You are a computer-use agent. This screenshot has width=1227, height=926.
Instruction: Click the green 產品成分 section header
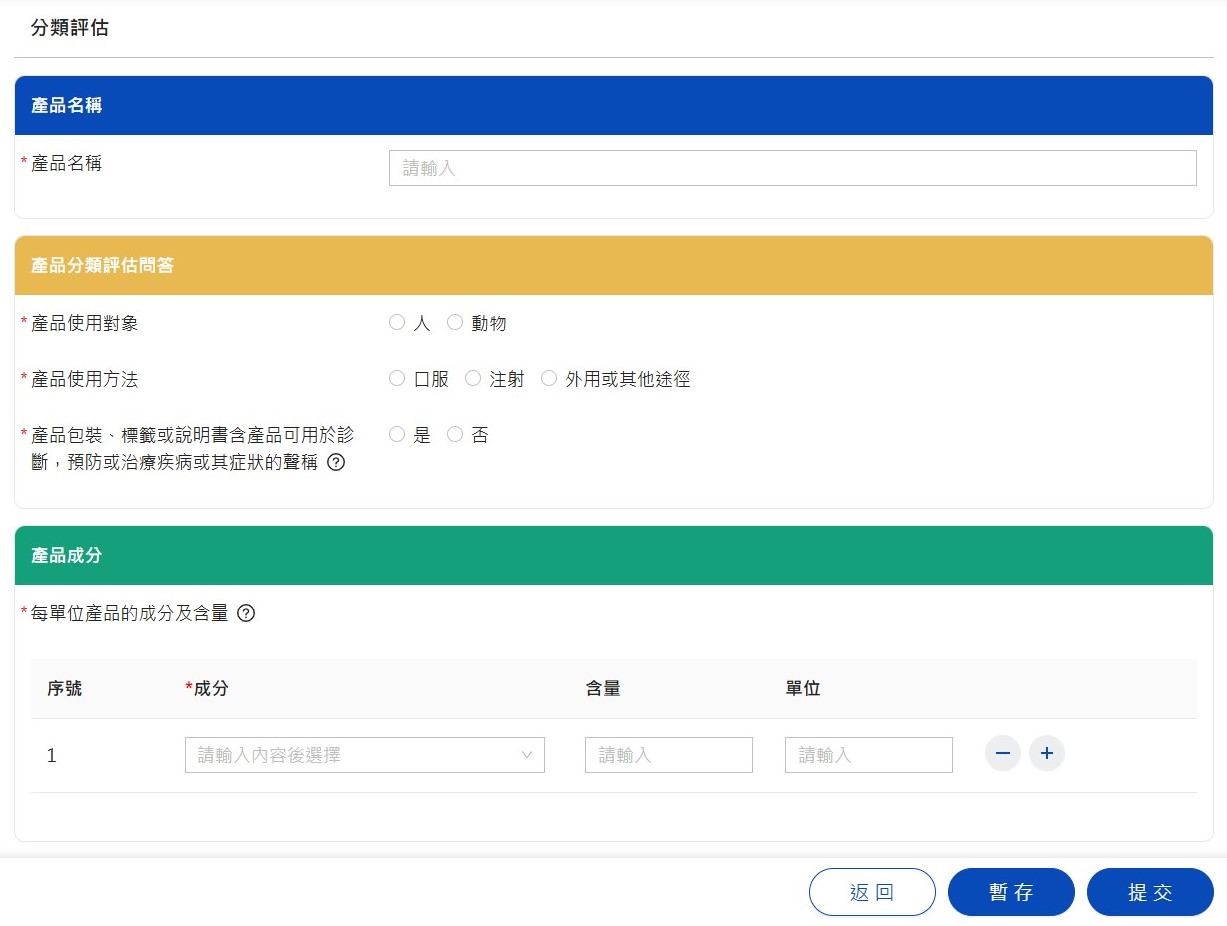(613, 555)
